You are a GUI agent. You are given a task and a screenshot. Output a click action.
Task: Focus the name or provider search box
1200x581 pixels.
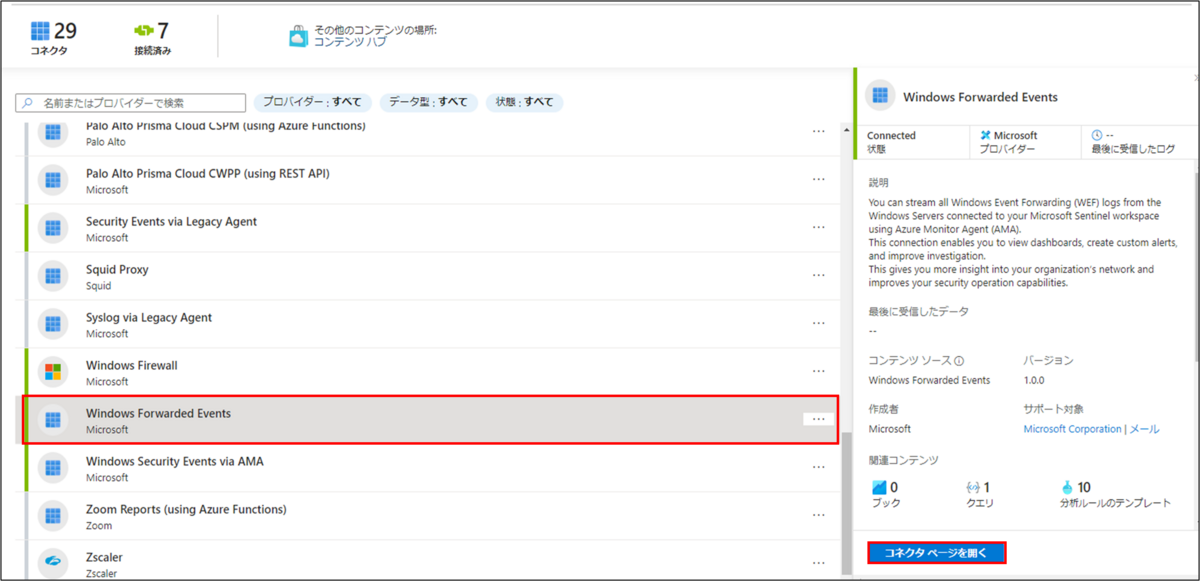pos(131,103)
